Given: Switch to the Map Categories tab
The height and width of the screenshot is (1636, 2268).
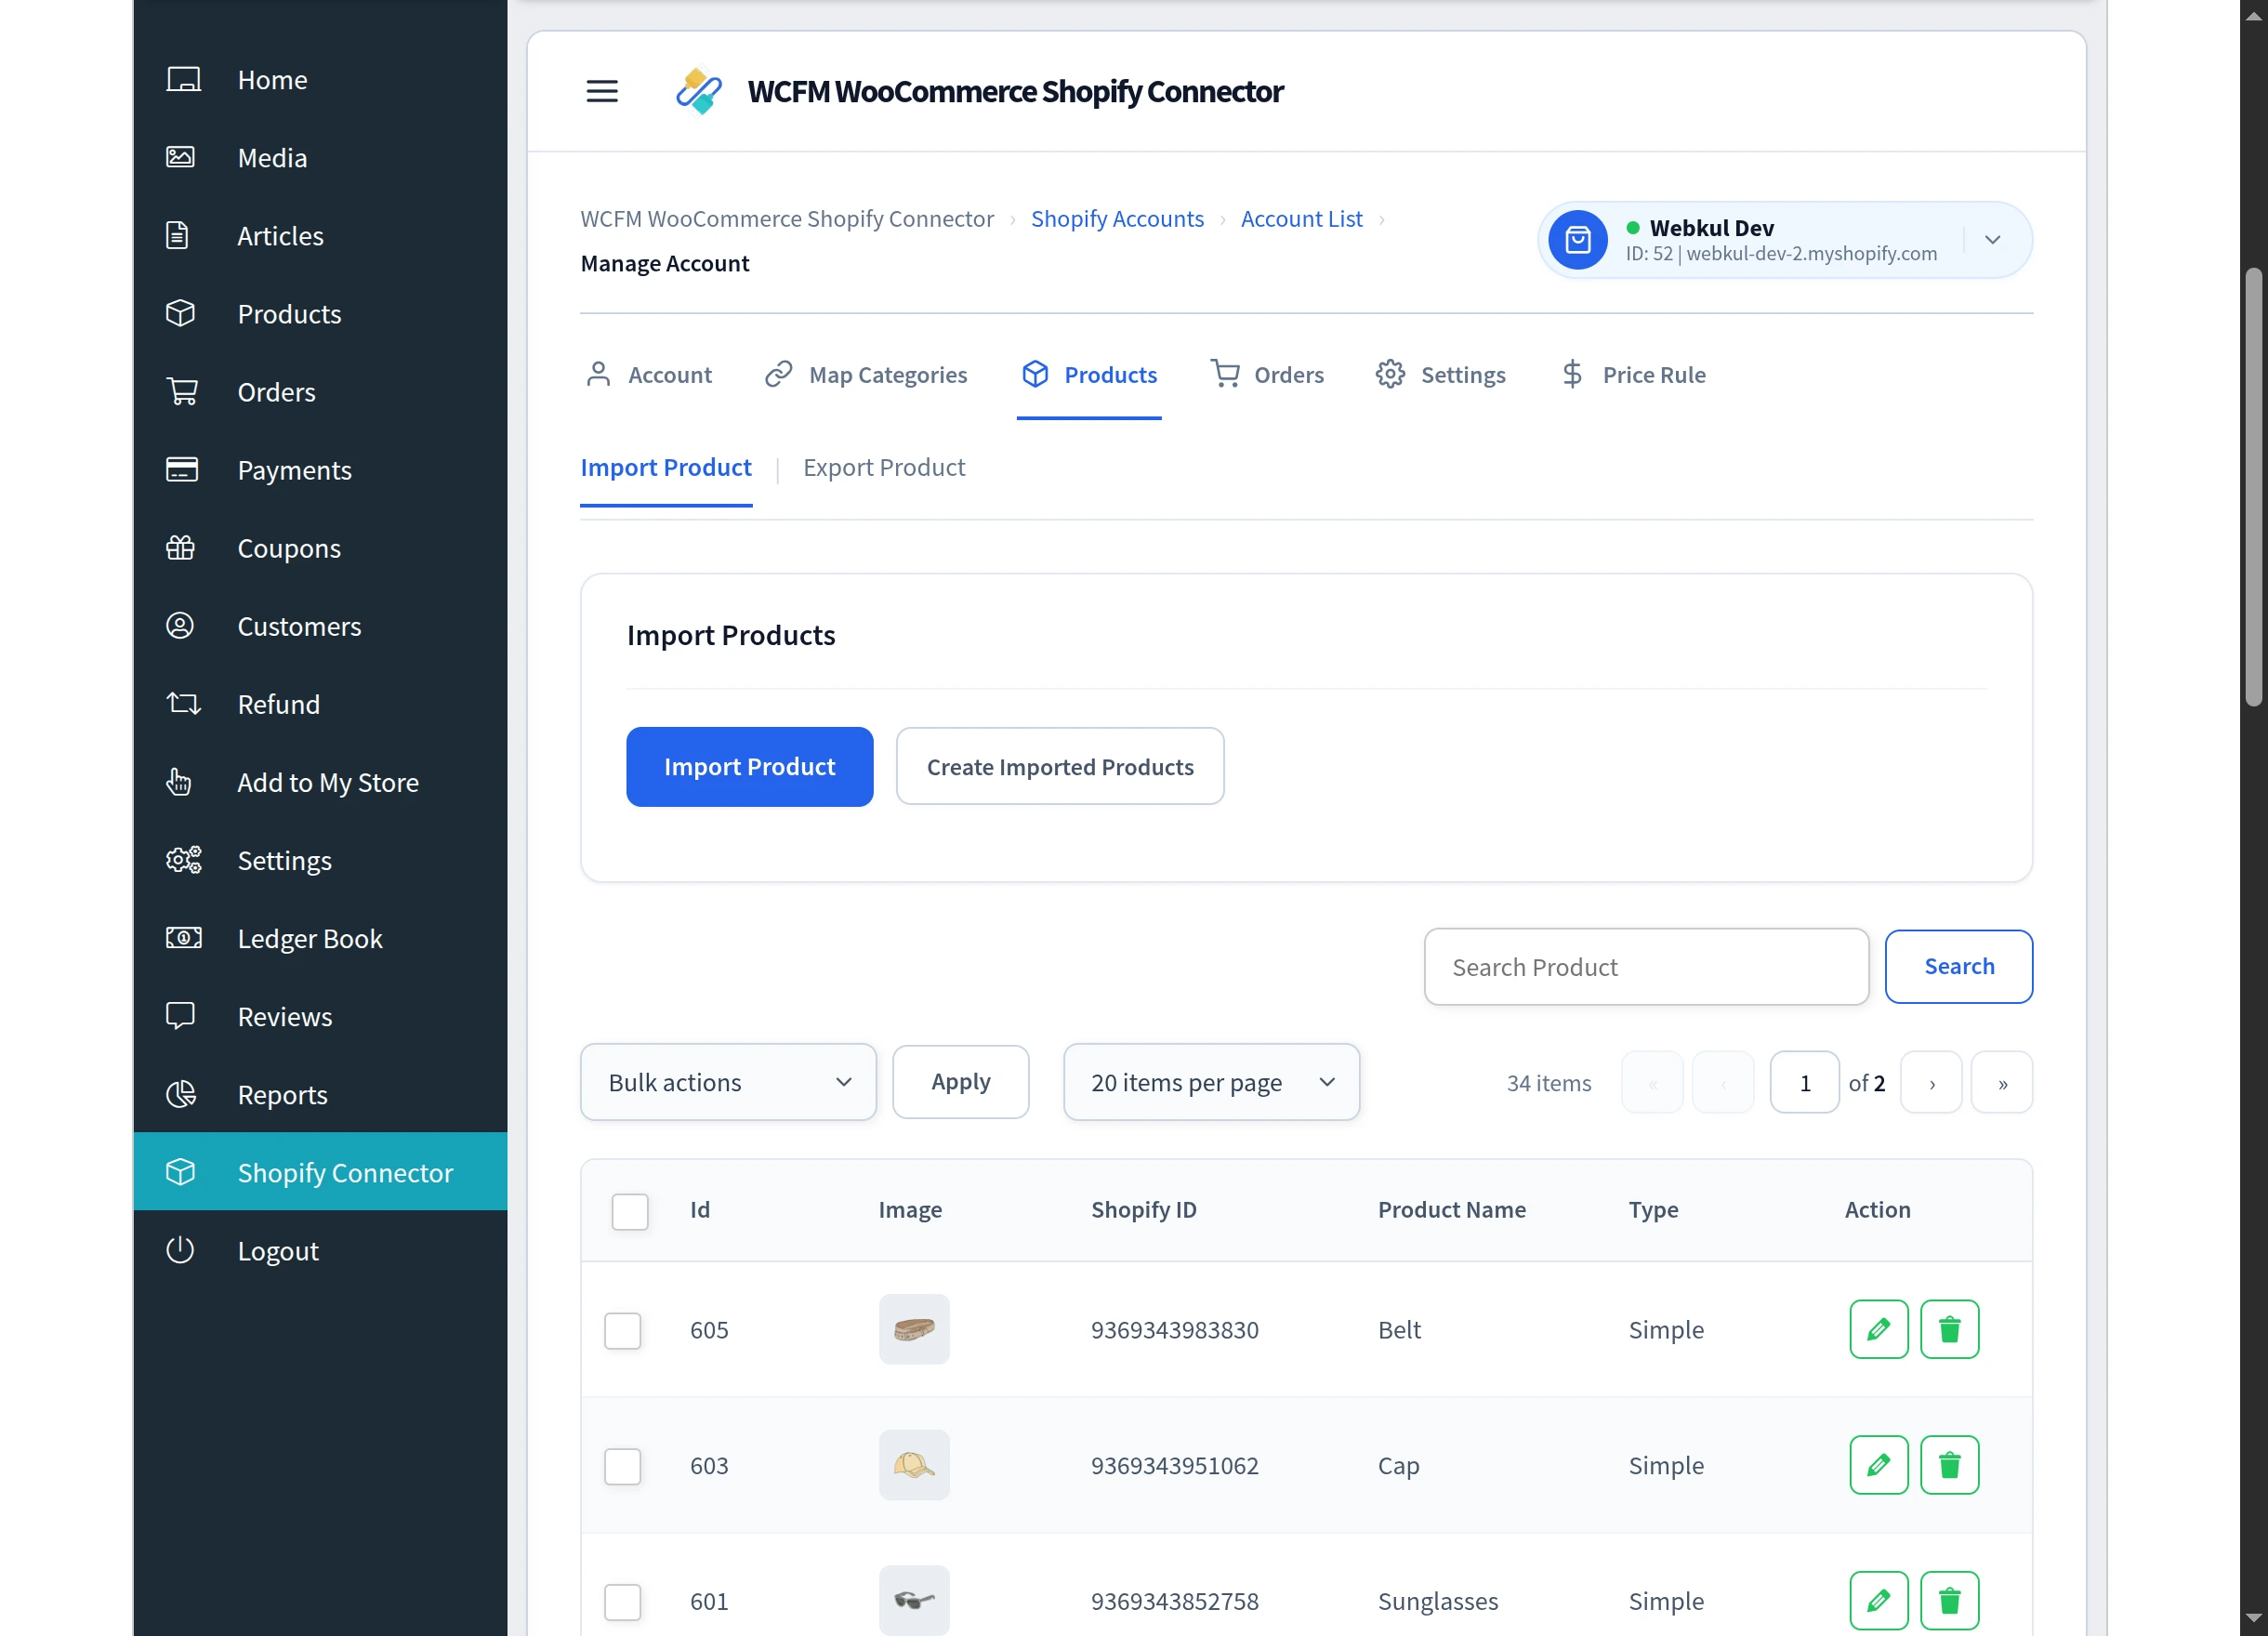Looking at the screenshot, I should pos(866,375).
